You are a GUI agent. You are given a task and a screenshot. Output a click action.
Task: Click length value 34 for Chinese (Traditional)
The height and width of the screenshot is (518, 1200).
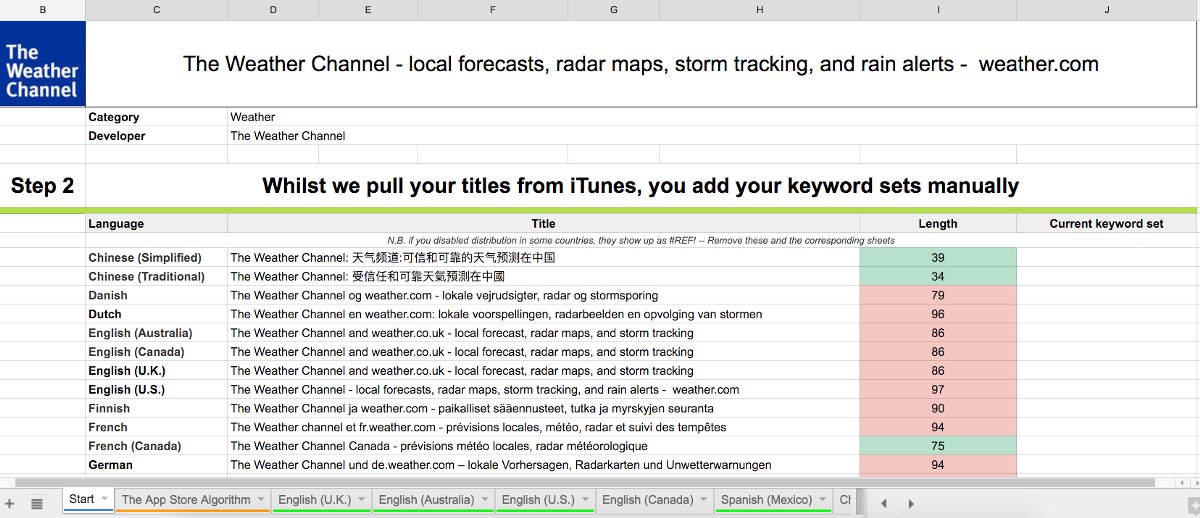click(938, 277)
